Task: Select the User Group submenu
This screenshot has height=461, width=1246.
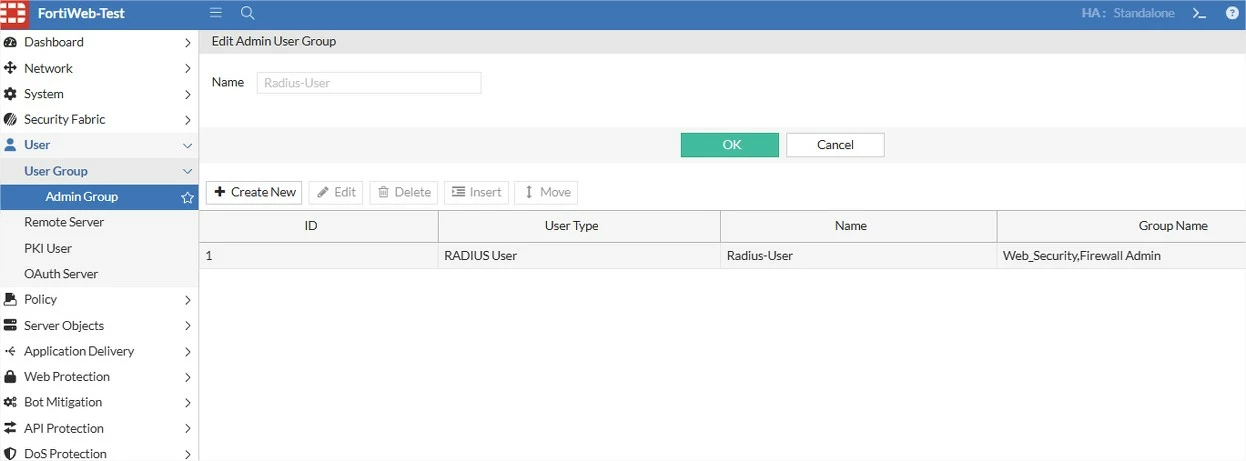Action: tap(99, 171)
